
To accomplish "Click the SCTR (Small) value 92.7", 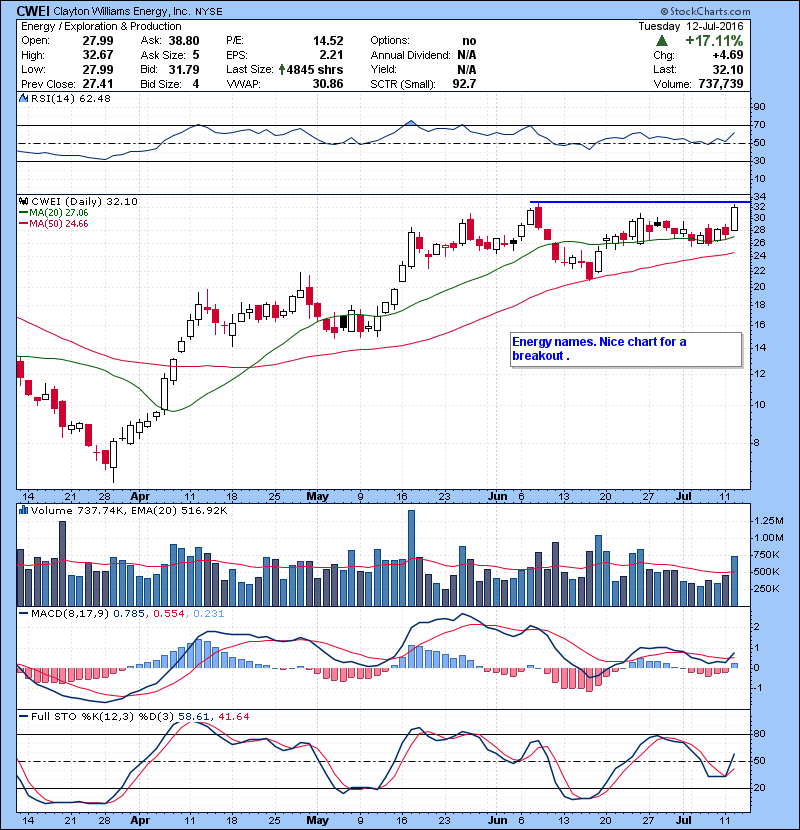I will click(464, 84).
